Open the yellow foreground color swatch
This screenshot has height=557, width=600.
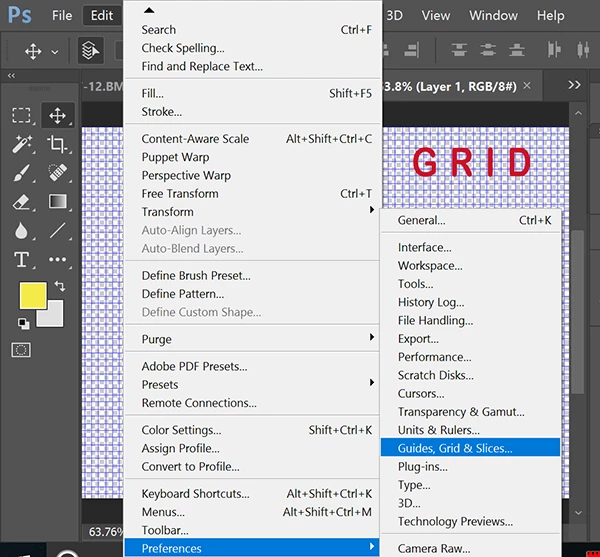point(33,295)
